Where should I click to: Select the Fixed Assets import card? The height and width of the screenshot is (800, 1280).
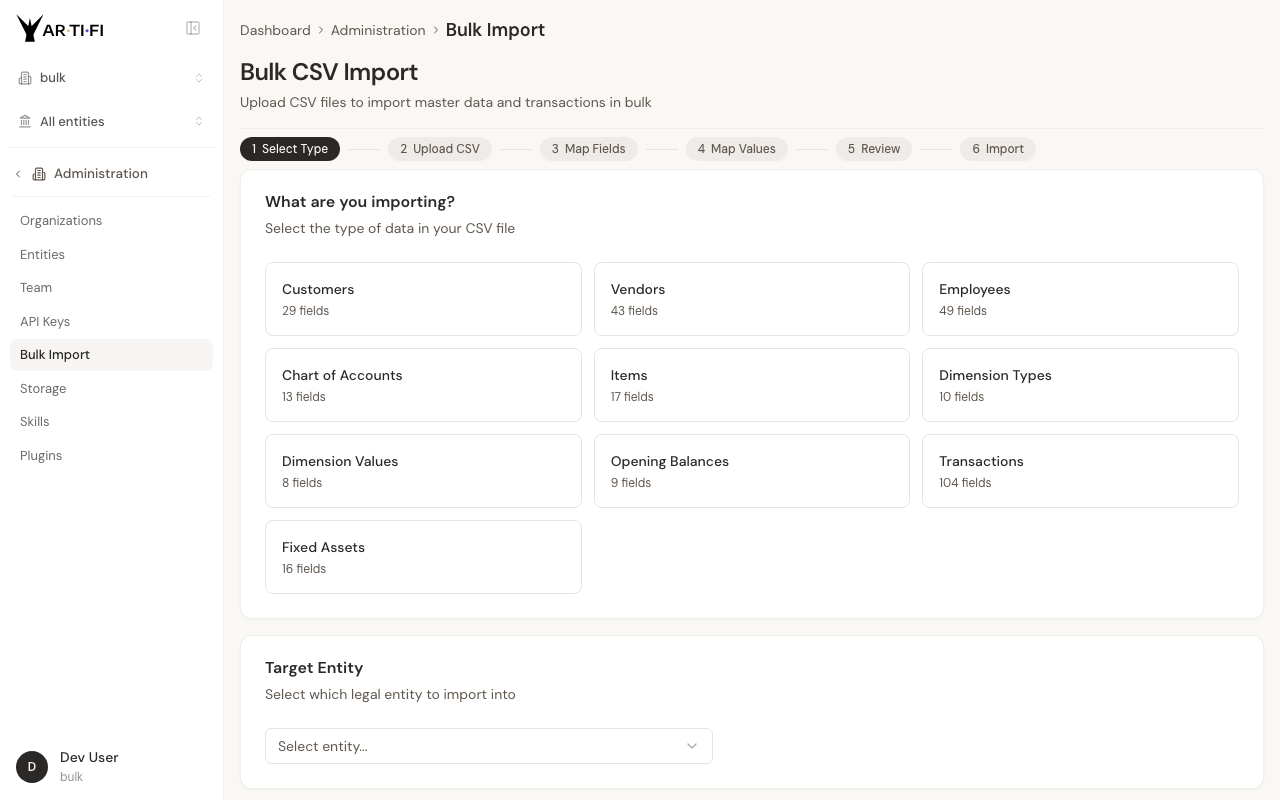click(x=423, y=557)
